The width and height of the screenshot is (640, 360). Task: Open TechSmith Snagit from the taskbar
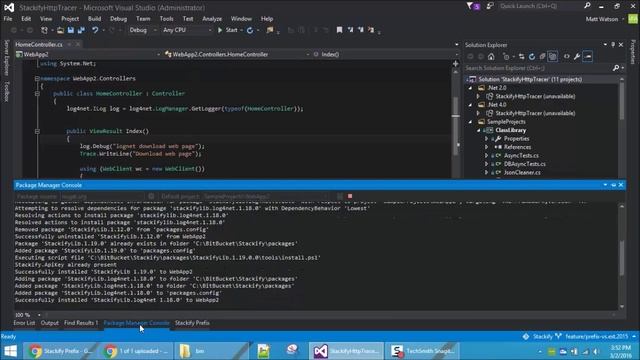pyautogui.click(x=423, y=351)
